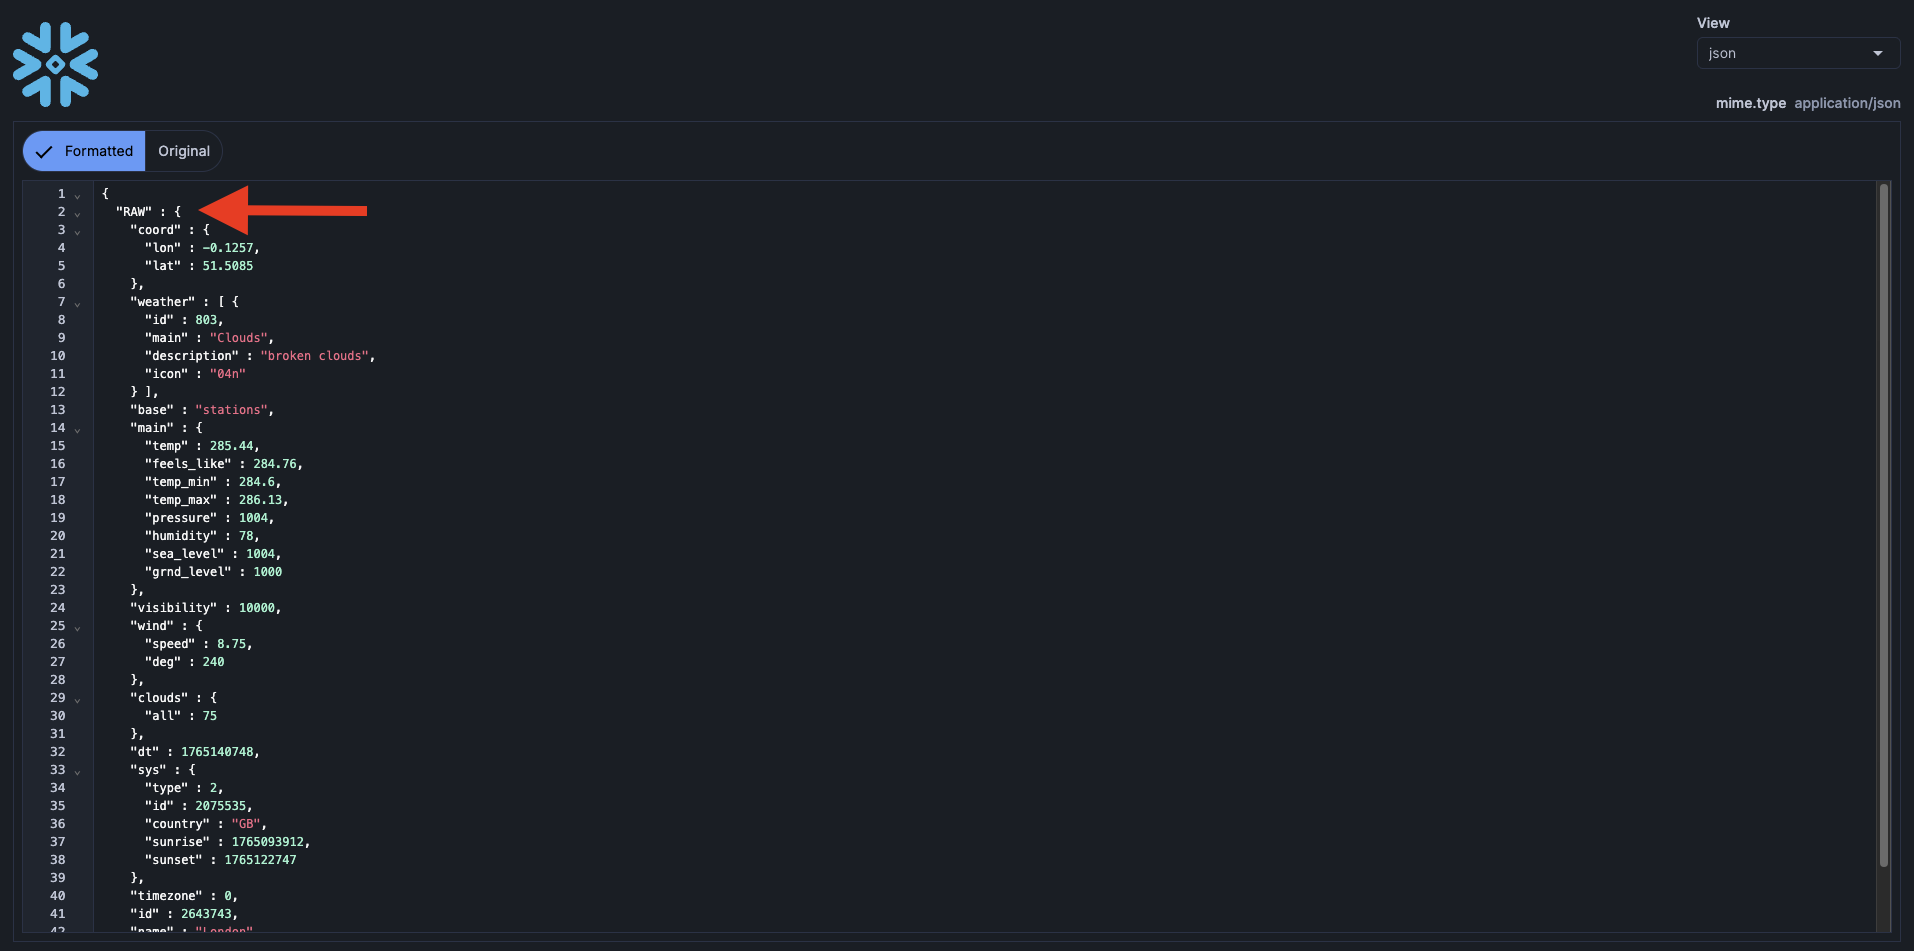The image size is (1914, 951).
Task: Switch to Original view
Action: [x=184, y=151]
